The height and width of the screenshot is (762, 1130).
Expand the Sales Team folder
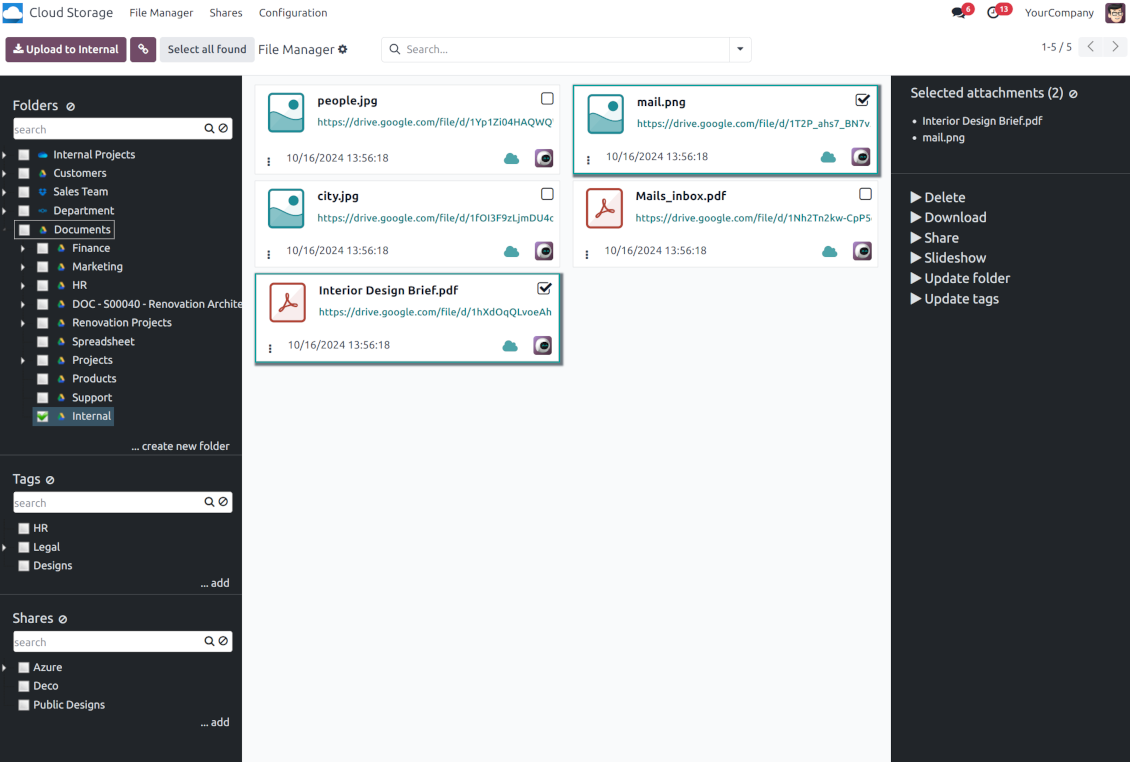4,192
